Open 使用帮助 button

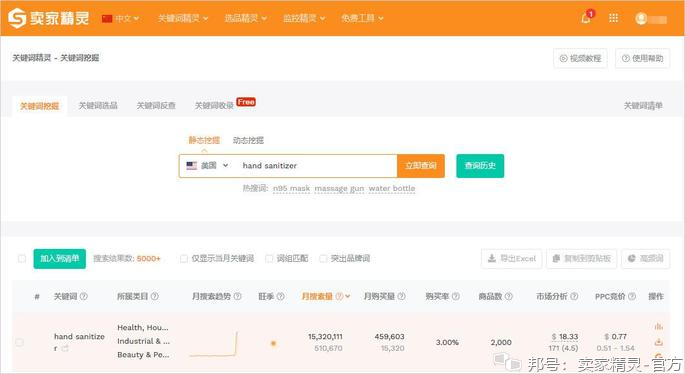643,58
